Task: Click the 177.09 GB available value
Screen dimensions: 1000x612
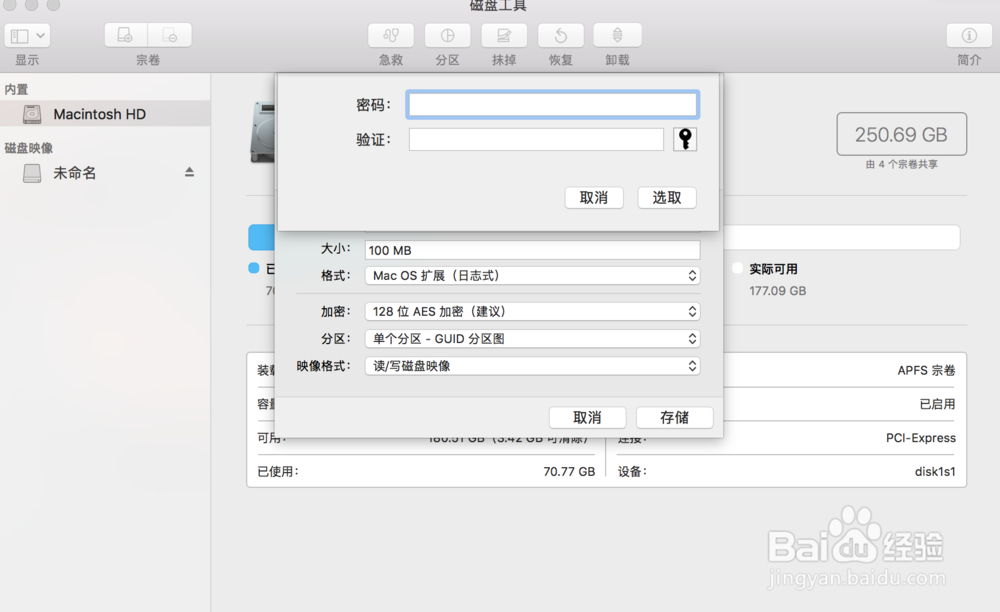Action: point(777,291)
